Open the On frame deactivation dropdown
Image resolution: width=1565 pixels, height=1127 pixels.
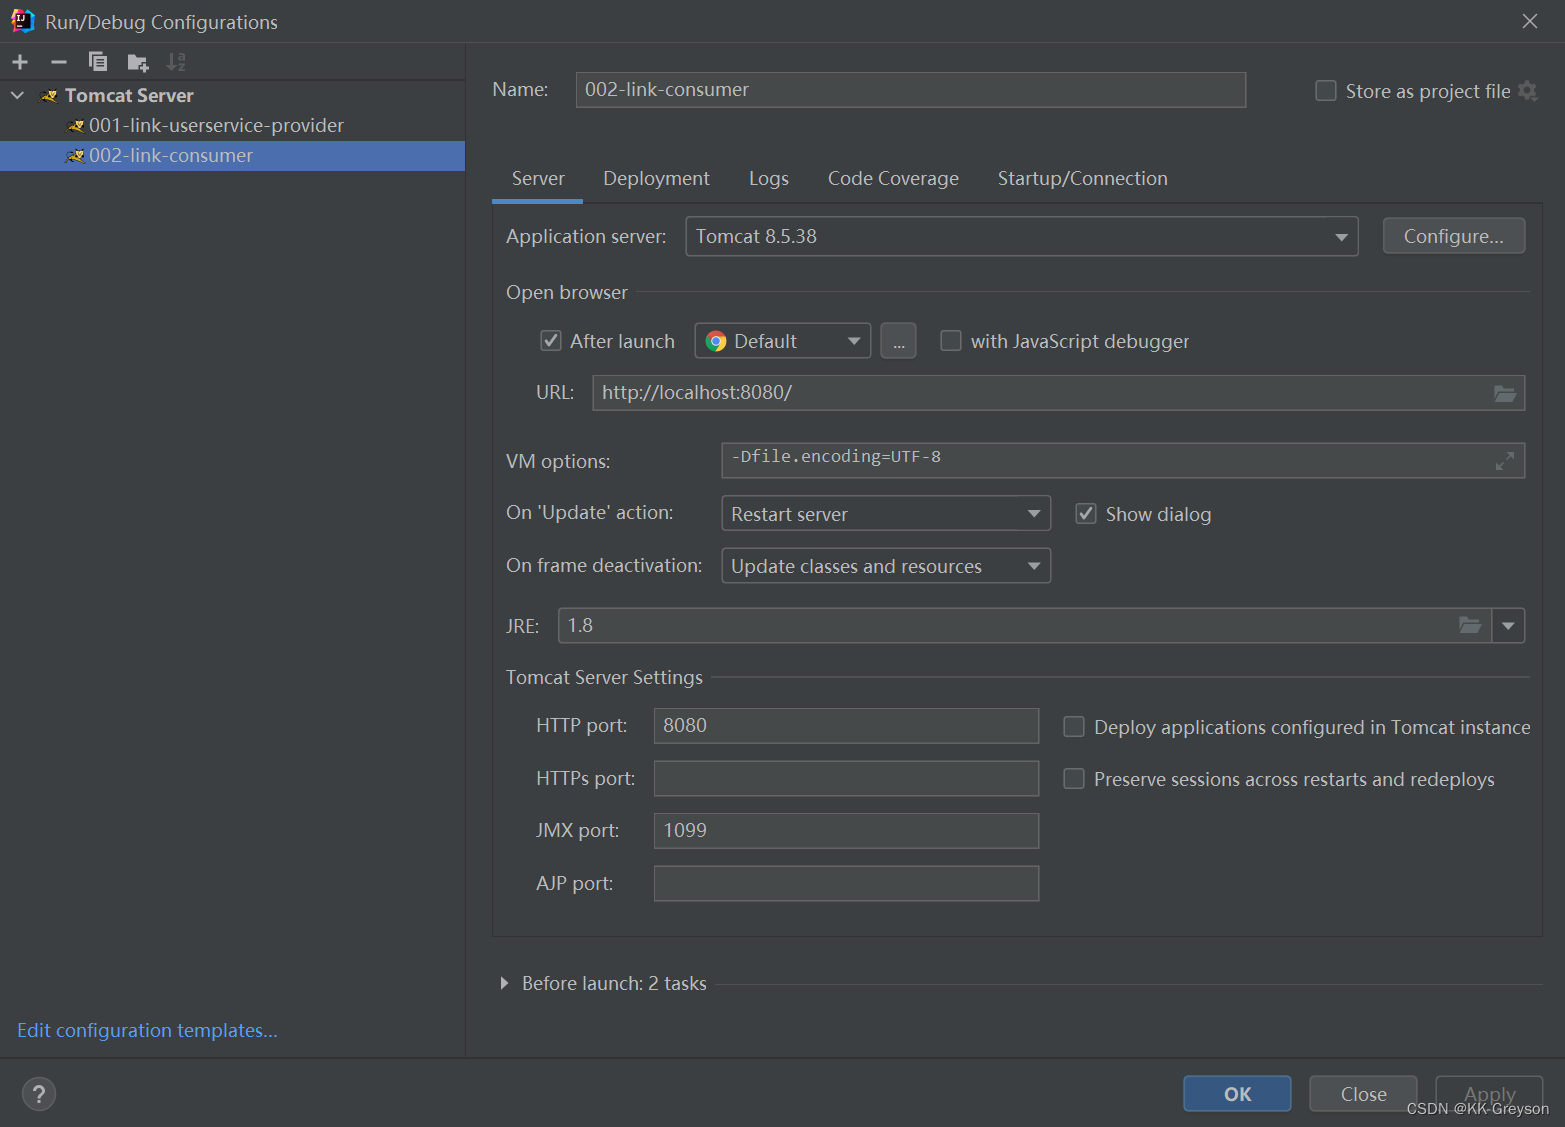886,566
